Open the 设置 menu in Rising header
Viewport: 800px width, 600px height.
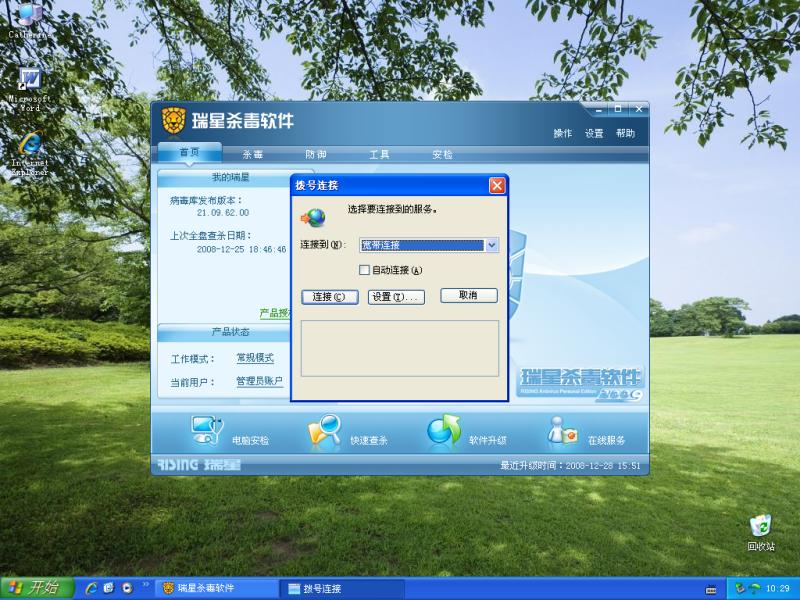(x=594, y=133)
